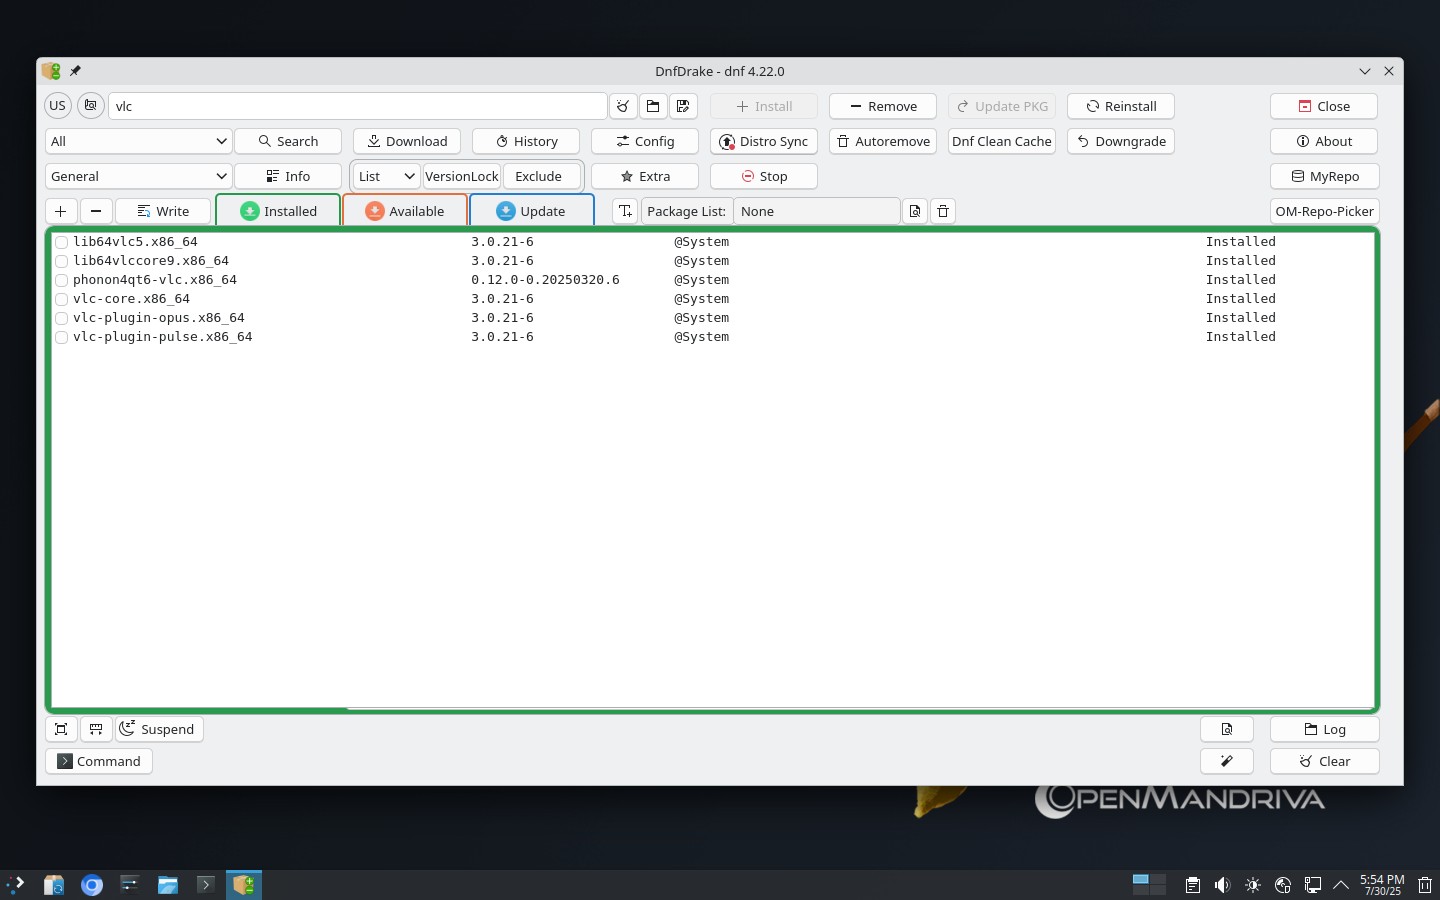Switch to the Update tab

(532, 211)
